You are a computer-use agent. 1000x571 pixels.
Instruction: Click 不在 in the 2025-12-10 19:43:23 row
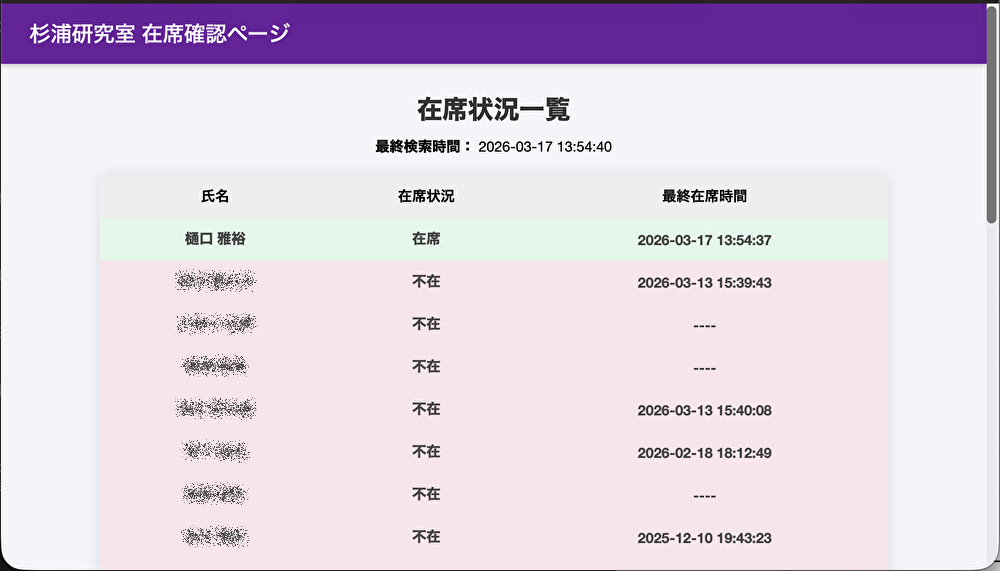(x=426, y=537)
